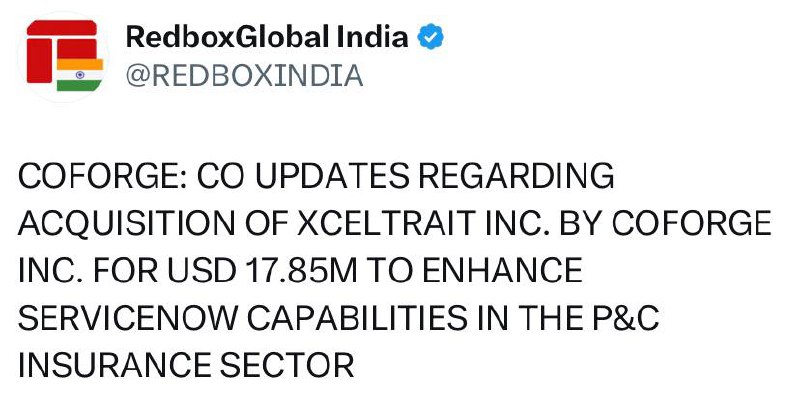Screen dimensions: 800x414
Task: Click the word ACQUISITION in the tweet
Action: point(127,222)
